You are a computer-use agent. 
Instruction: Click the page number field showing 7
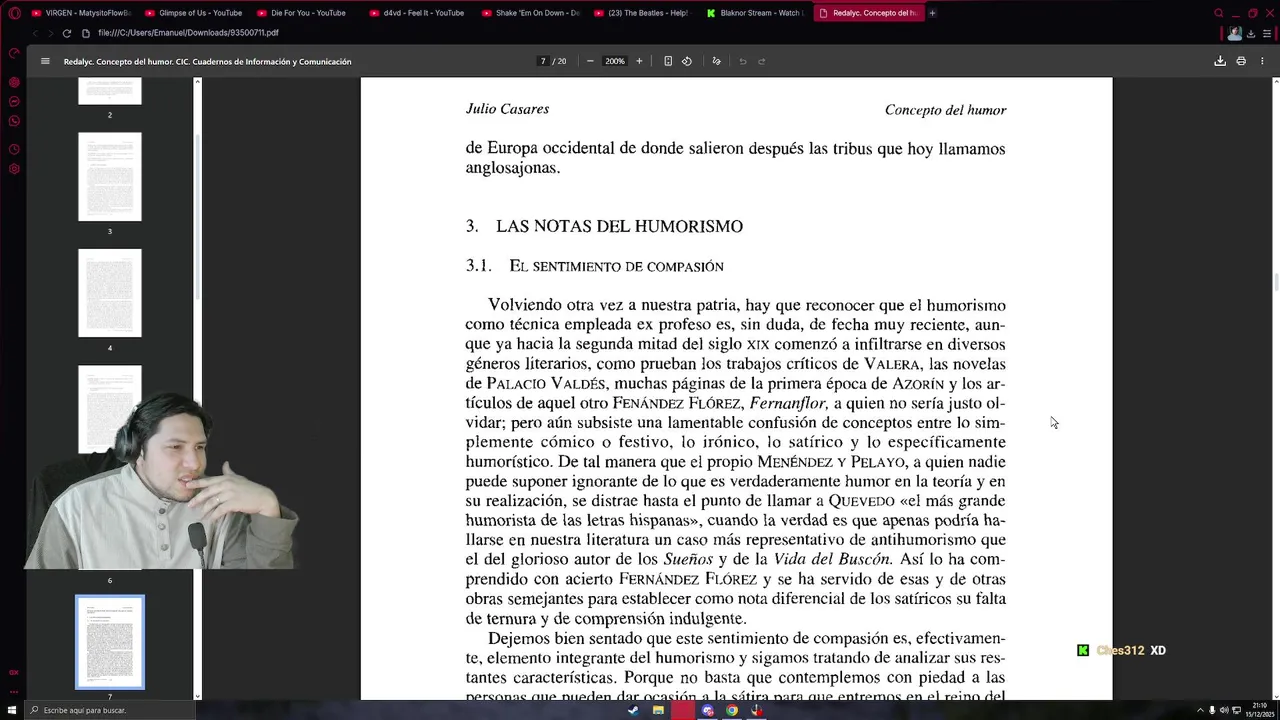pos(543,61)
